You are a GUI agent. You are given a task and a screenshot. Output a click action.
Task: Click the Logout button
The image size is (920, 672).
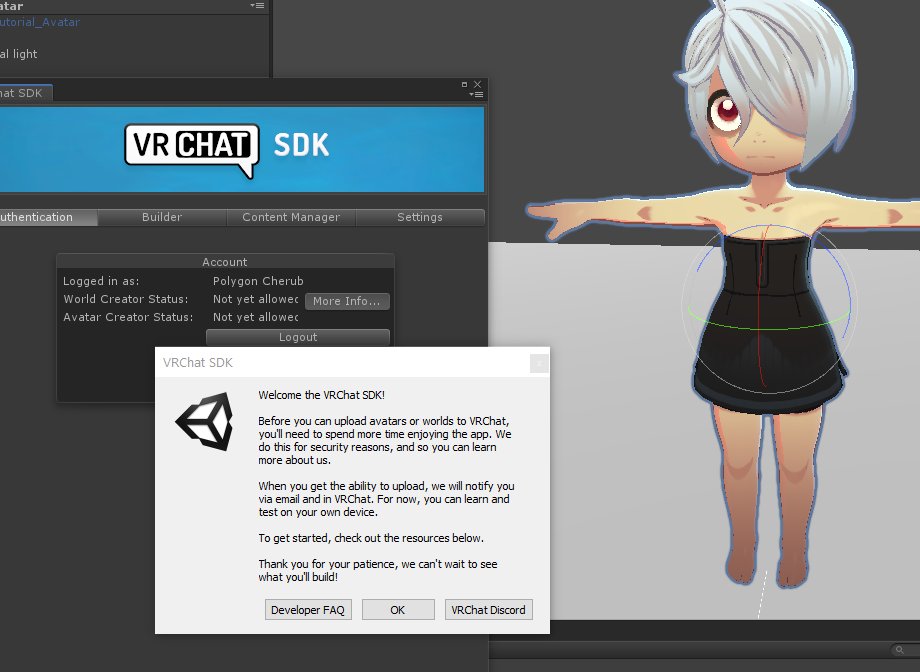pyautogui.click(x=297, y=337)
